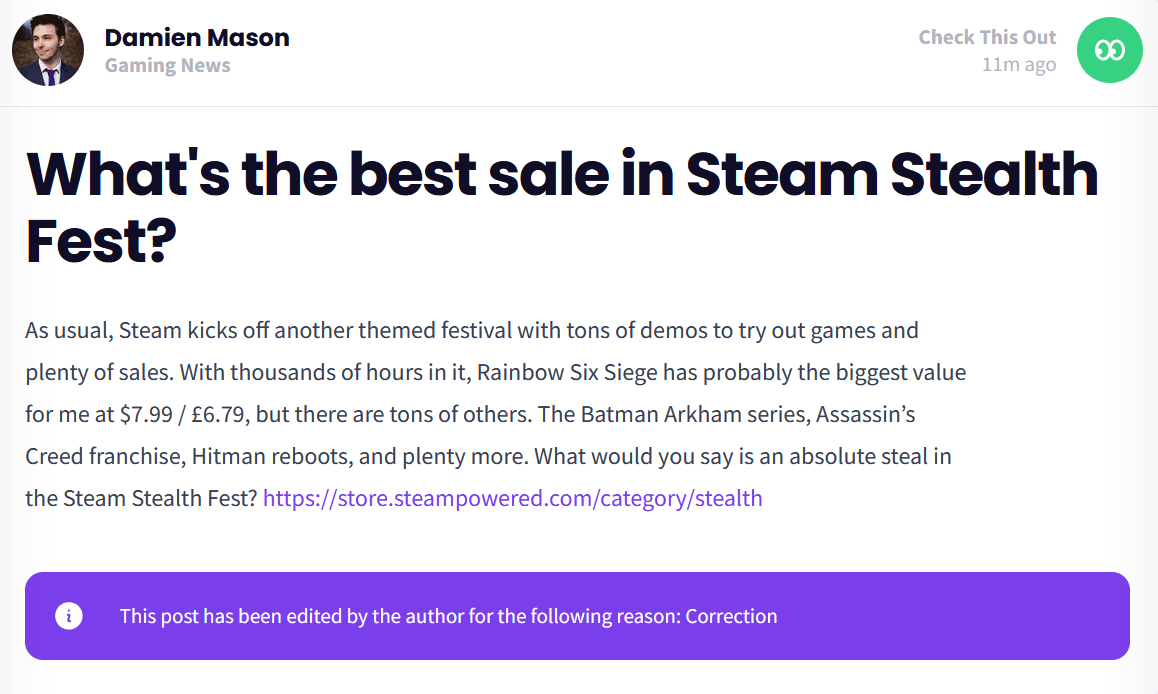Click the $7.99 / £6.79 price text
Image resolution: width=1158 pixels, height=694 pixels.
coord(182,414)
